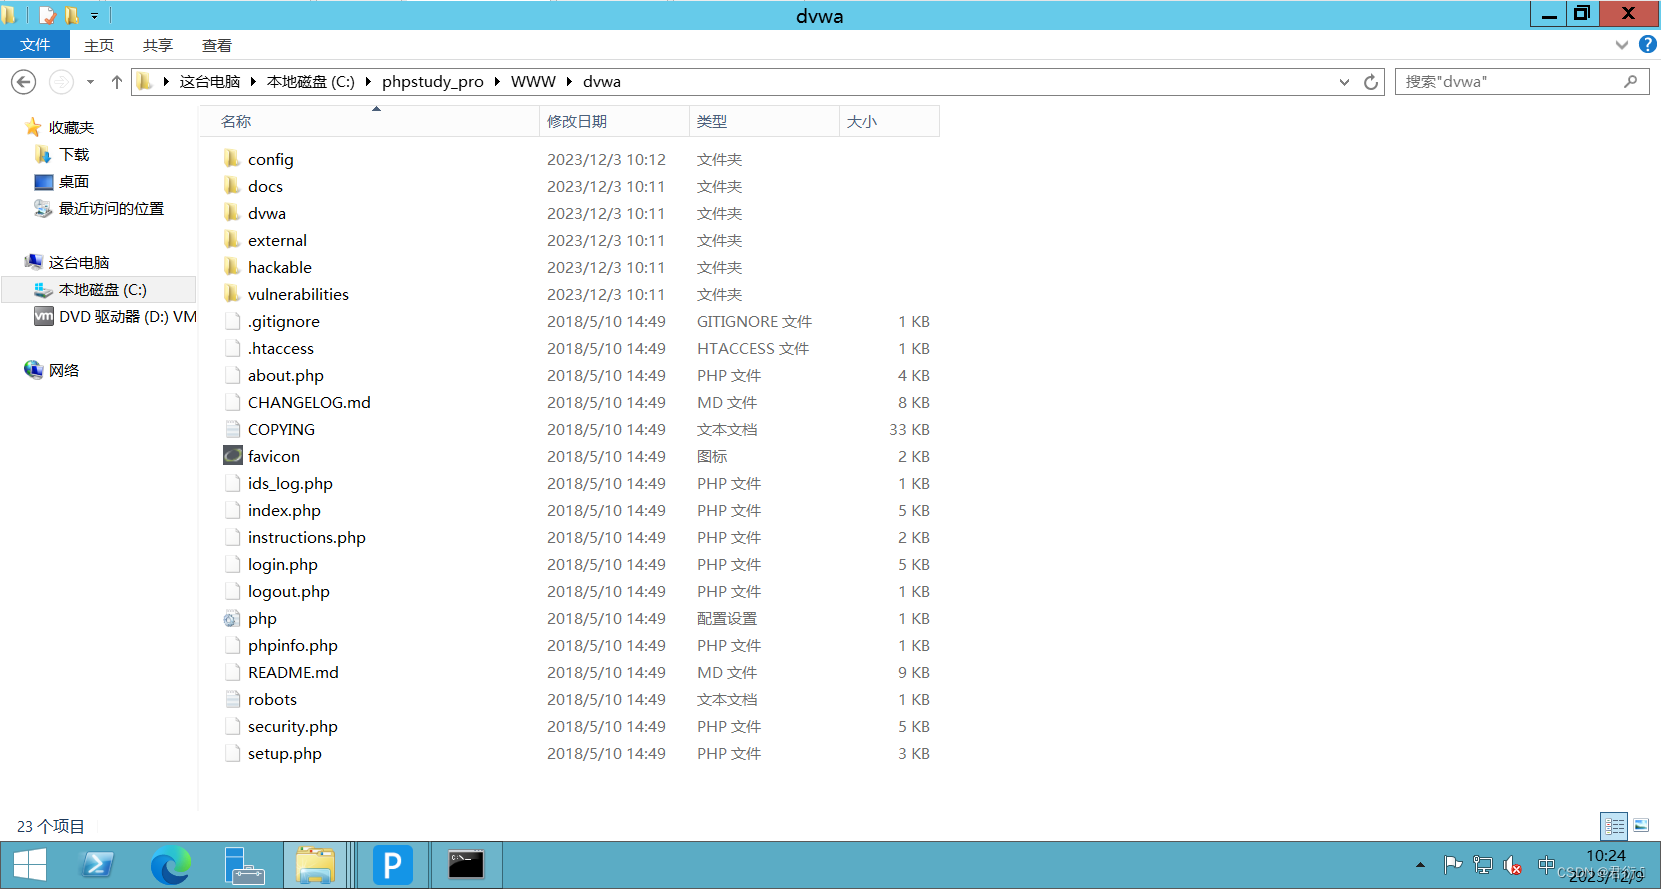
Task: Select the vulnerabilities folder icon
Action: 232,294
